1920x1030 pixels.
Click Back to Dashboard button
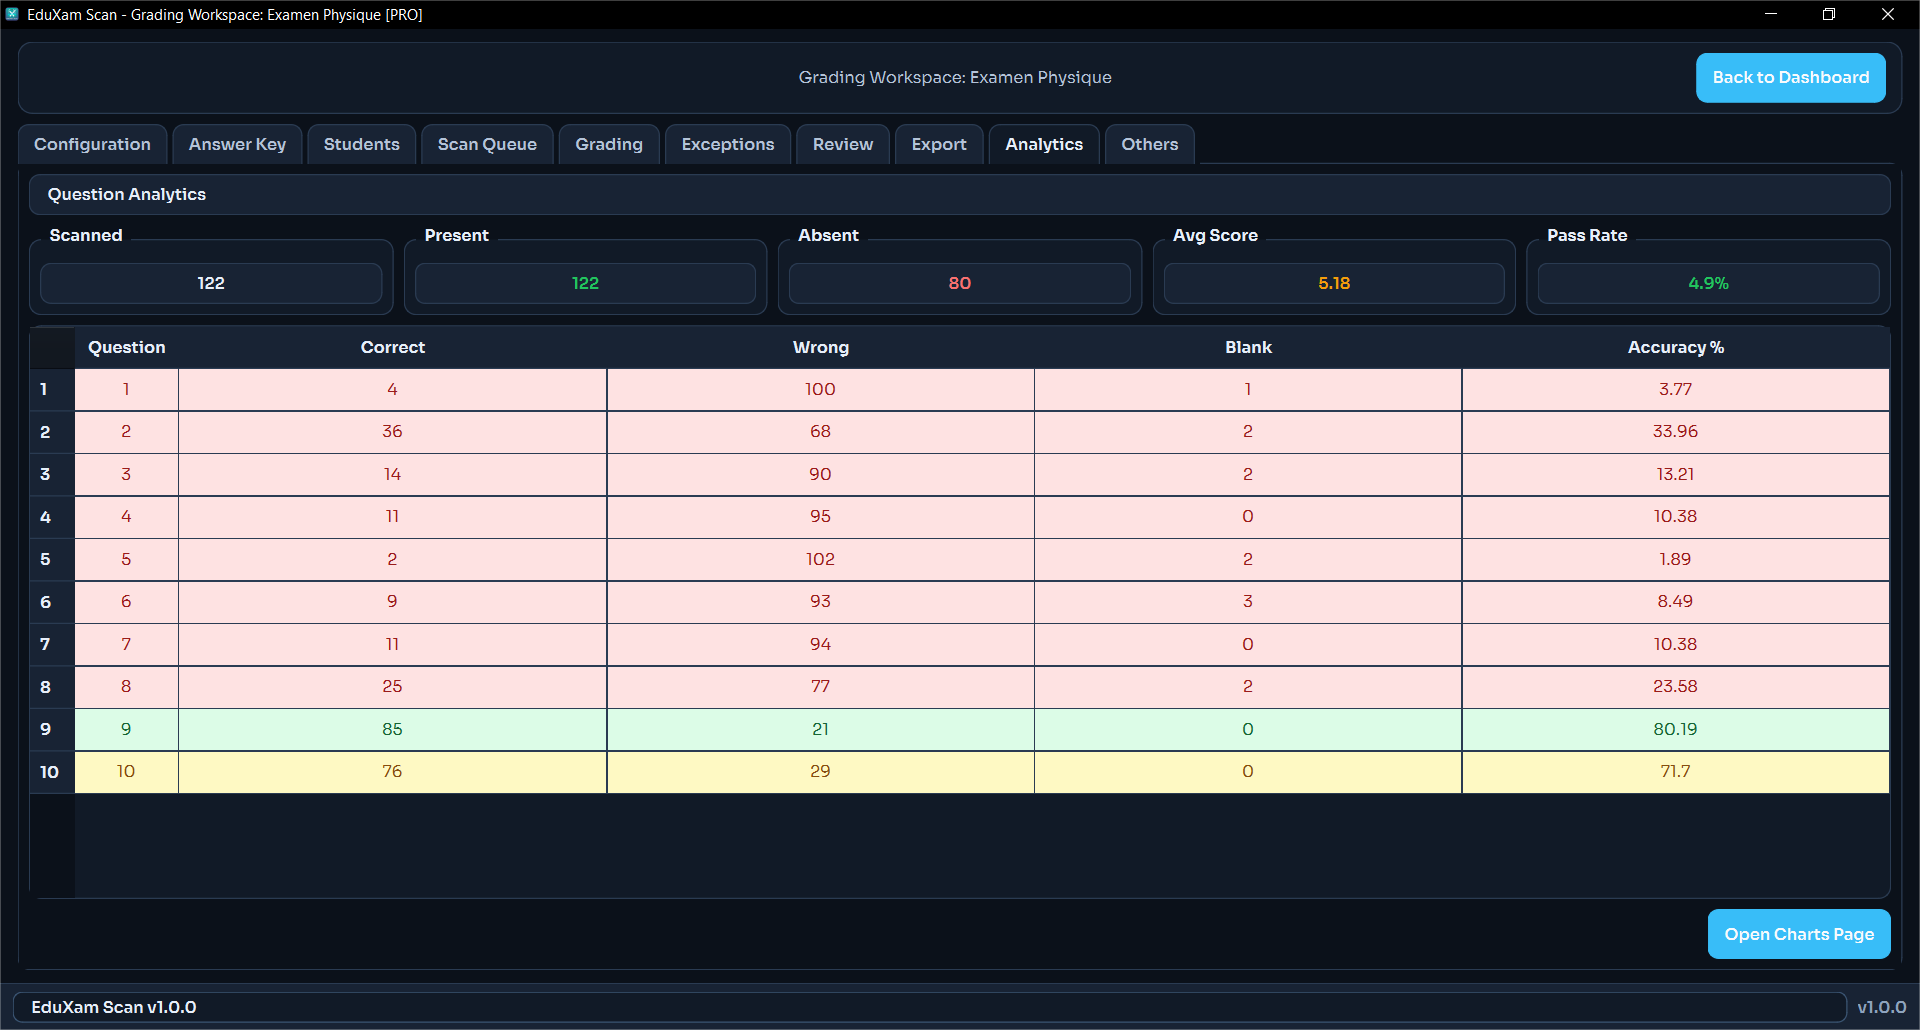1790,78
